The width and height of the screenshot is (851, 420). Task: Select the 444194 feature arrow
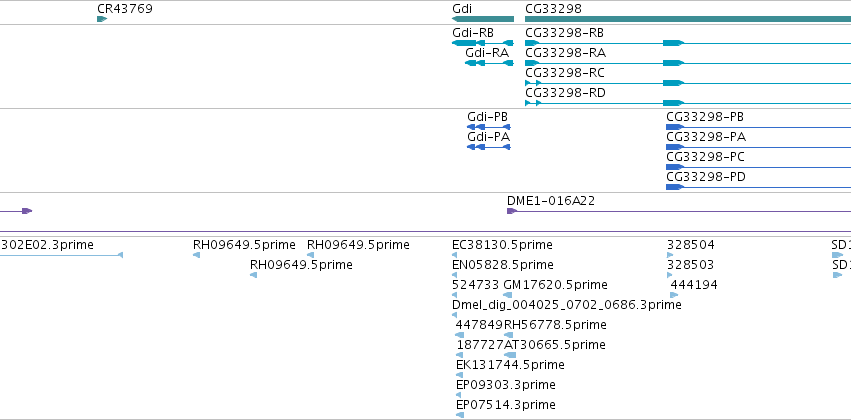(674, 295)
